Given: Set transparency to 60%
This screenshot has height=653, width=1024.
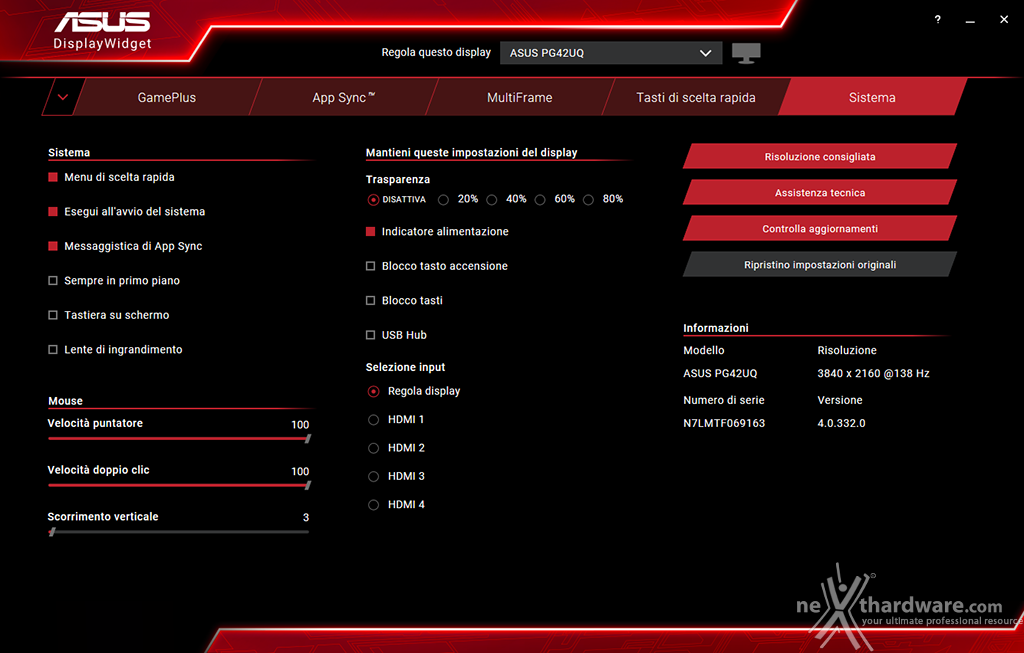Looking at the screenshot, I should click(540, 200).
